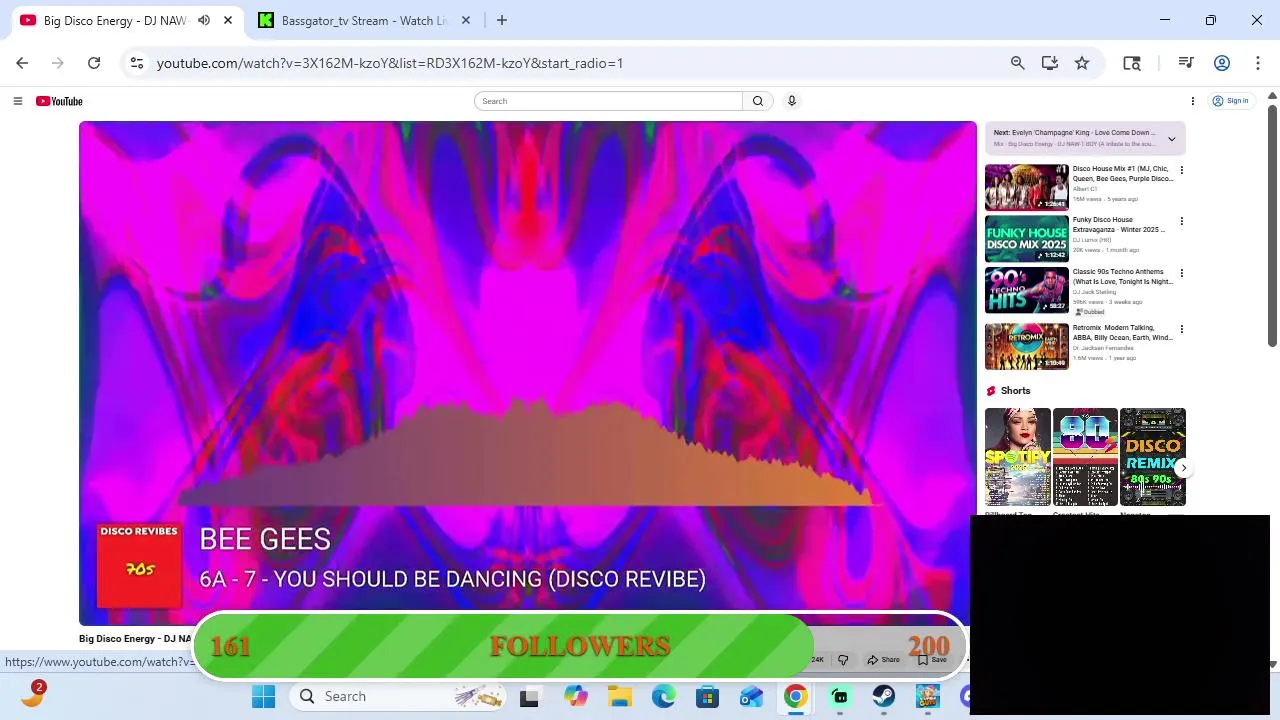Screen dimensions: 1280x720
Task: Open the YouTube guide hamburger menu
Action: coord(17,101)
